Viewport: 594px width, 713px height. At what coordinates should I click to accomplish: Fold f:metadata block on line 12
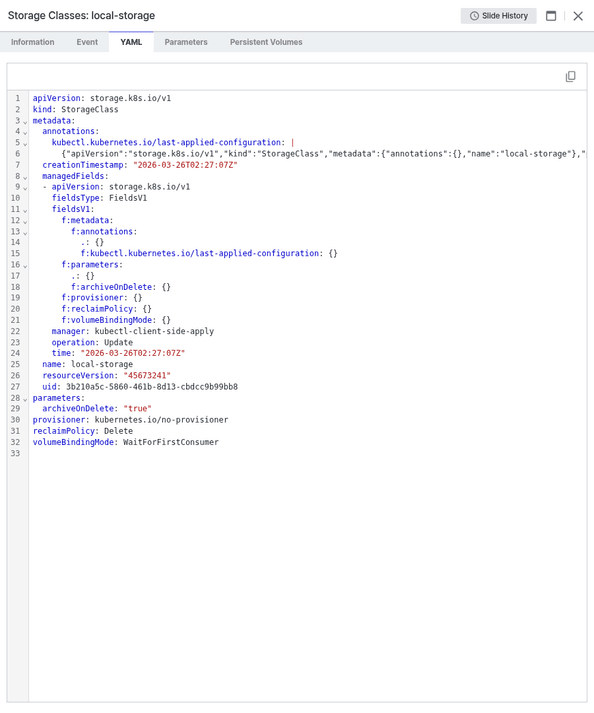25,221
